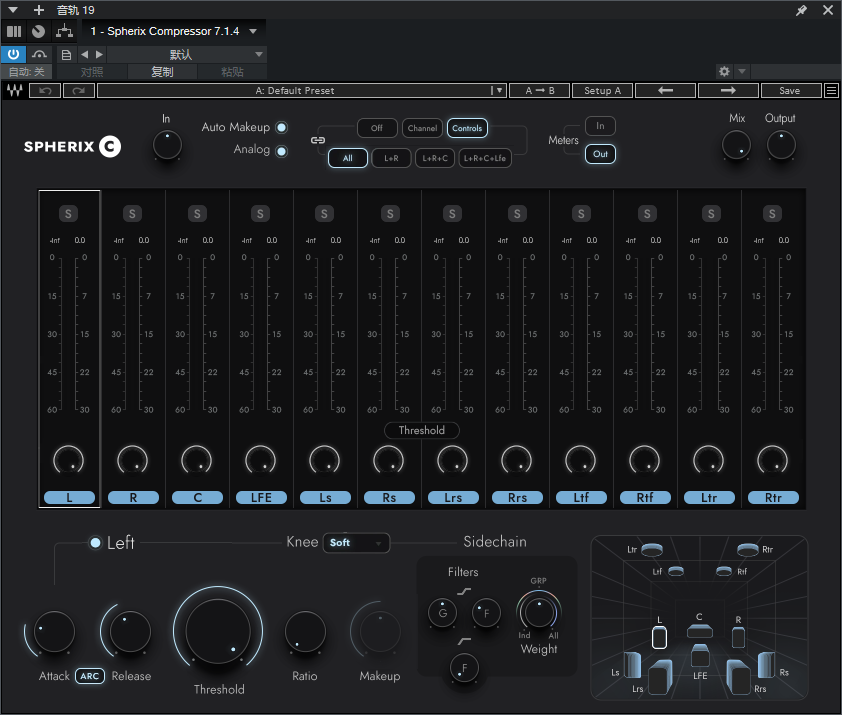Click the Attack knob
The height and width of the screenshot is (715, 842).
point(54,632)
